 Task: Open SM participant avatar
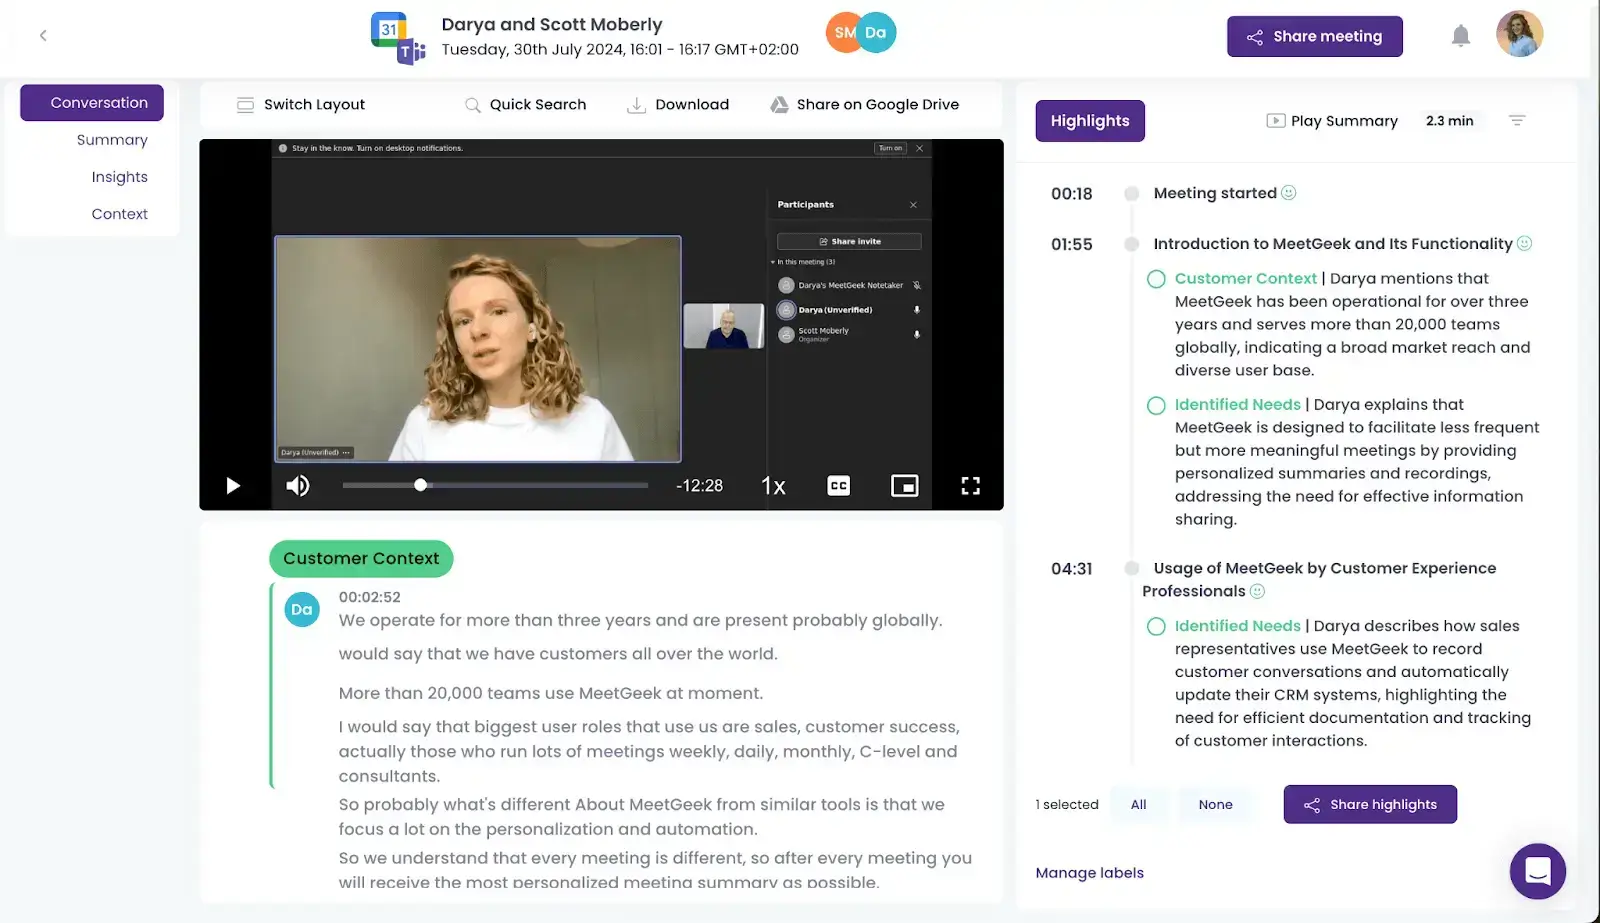point(842,33)
